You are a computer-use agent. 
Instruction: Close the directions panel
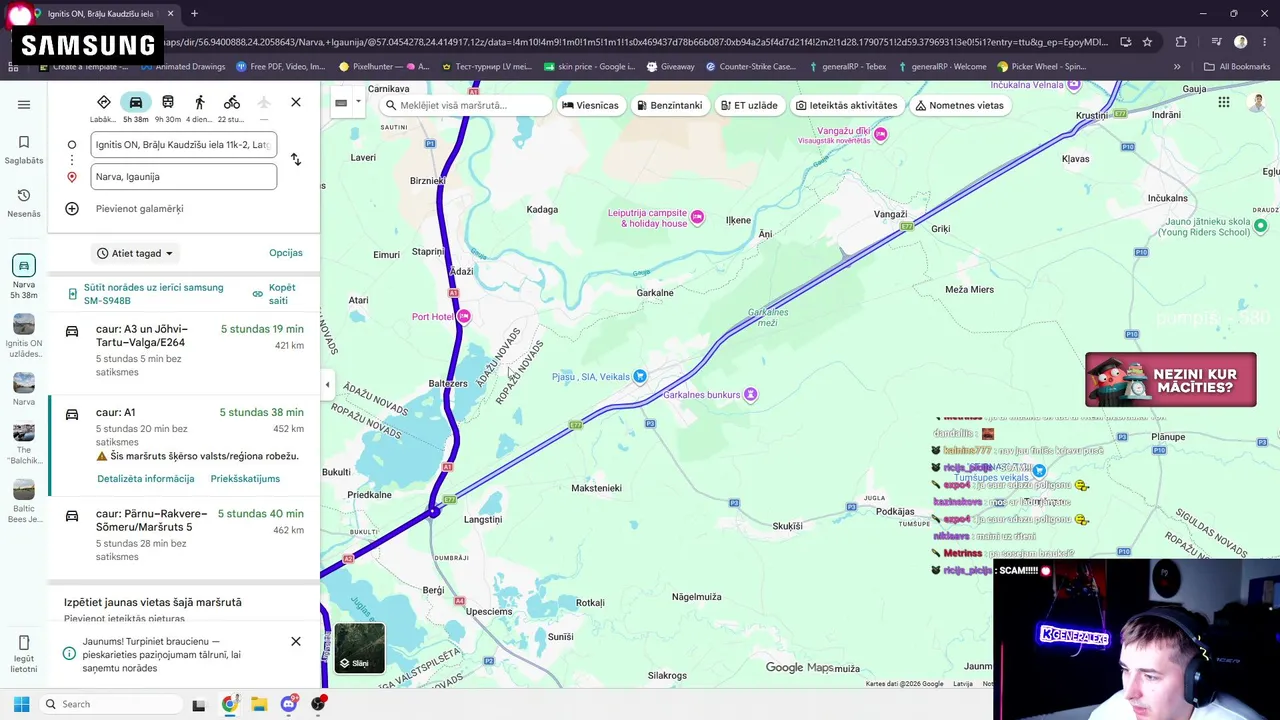[x=296, y=102]
